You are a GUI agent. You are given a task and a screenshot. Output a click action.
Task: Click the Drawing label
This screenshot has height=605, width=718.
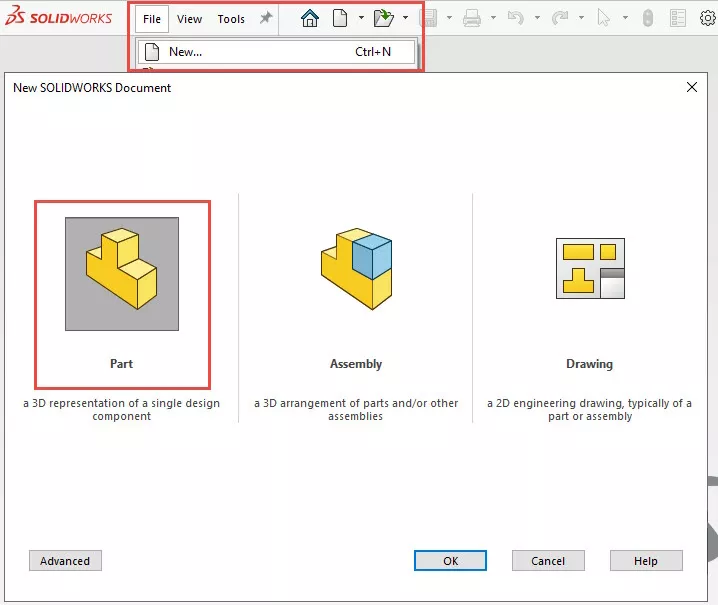(x=589, y=364)
